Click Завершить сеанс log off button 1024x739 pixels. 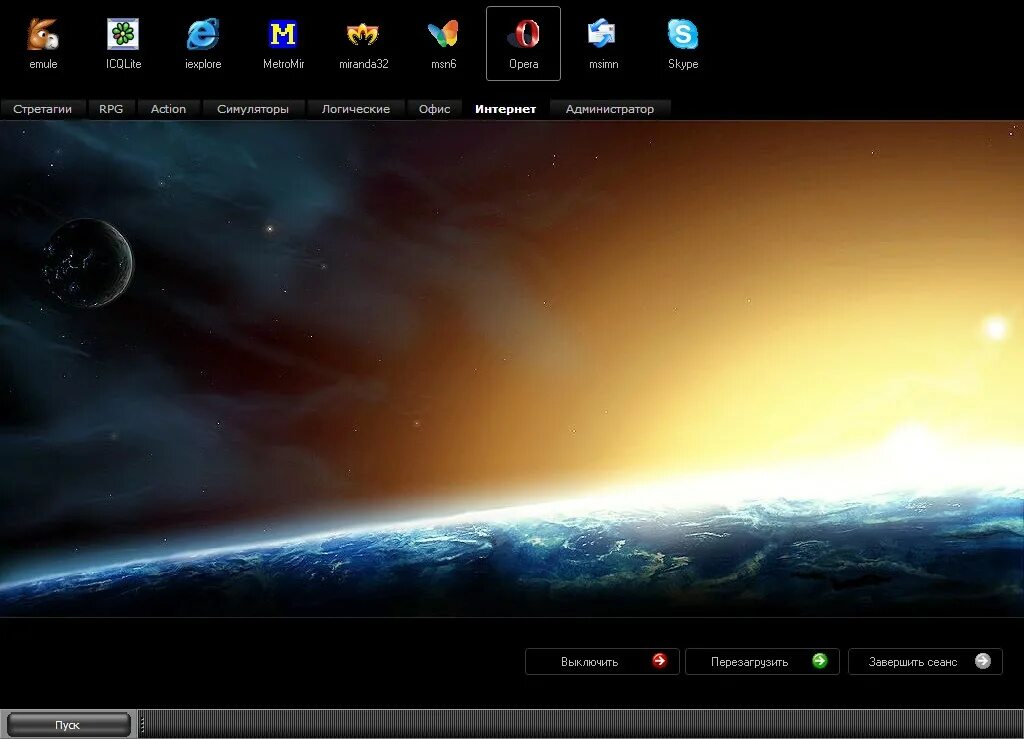925,661
